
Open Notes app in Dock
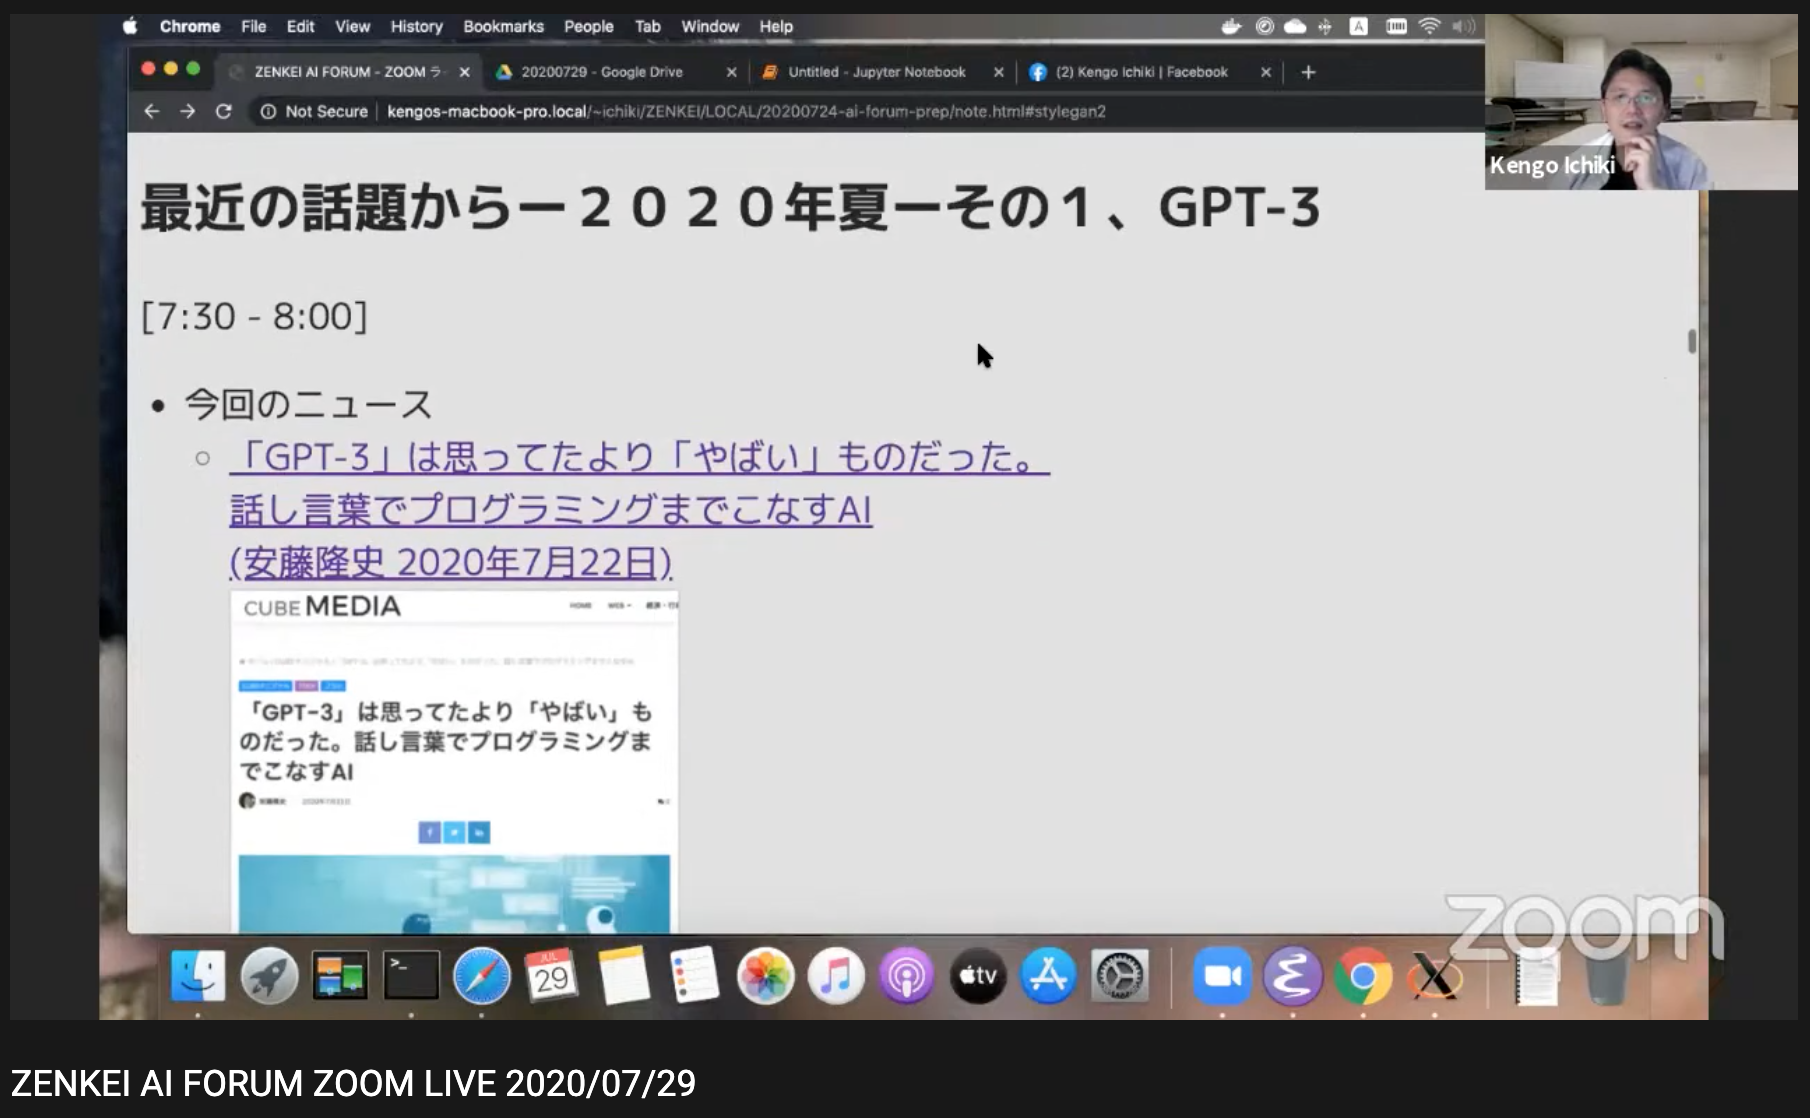(624, 976)
